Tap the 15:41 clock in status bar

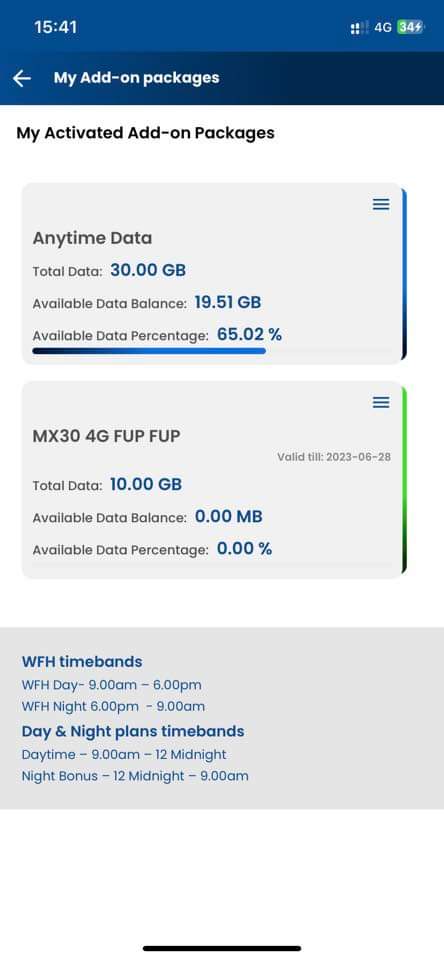[56, 27]
